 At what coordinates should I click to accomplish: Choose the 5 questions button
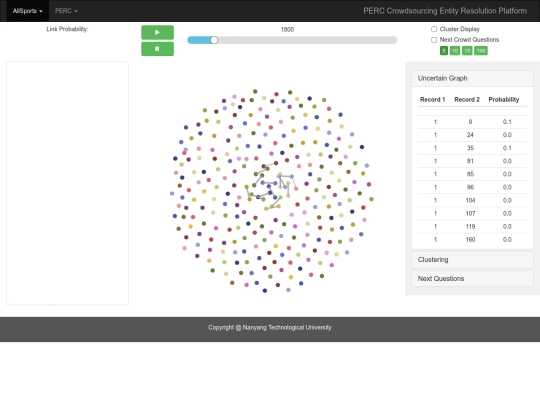point(444,51)
